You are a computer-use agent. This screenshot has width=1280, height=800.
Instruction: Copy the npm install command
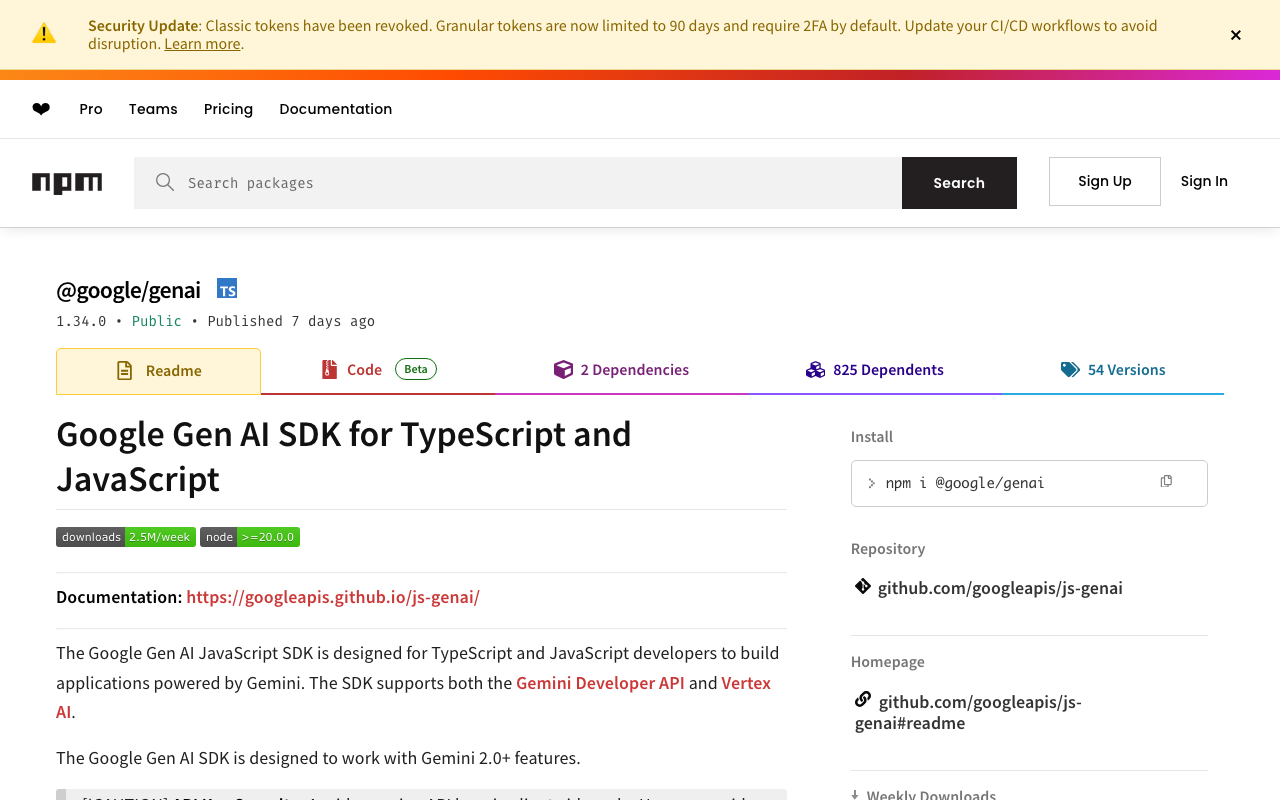[1166, 482]
